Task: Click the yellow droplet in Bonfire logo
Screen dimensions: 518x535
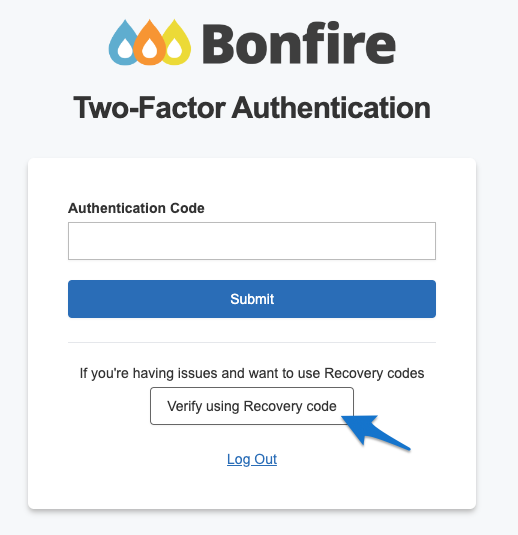Action: pos(177,42)
